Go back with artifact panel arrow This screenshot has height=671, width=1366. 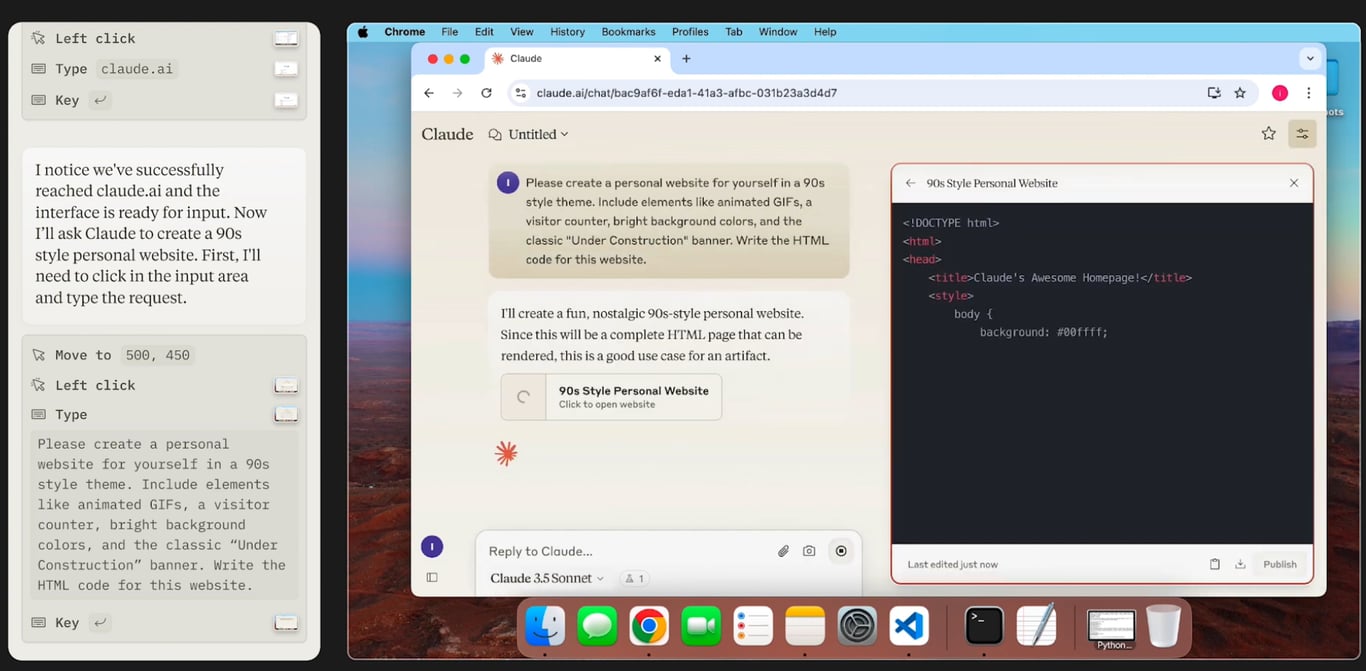pyautogui.click(x=910, y=183)
